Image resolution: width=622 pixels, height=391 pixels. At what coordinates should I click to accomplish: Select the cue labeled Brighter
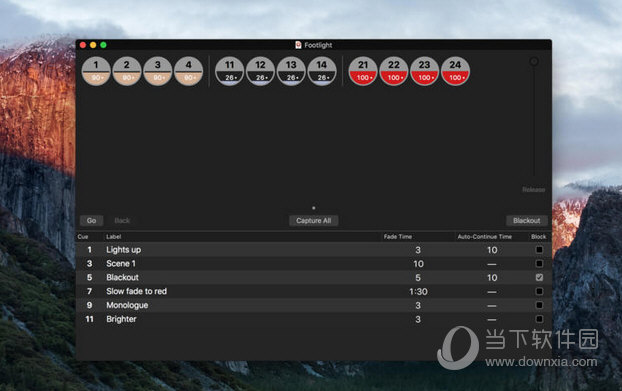point(121,319)
